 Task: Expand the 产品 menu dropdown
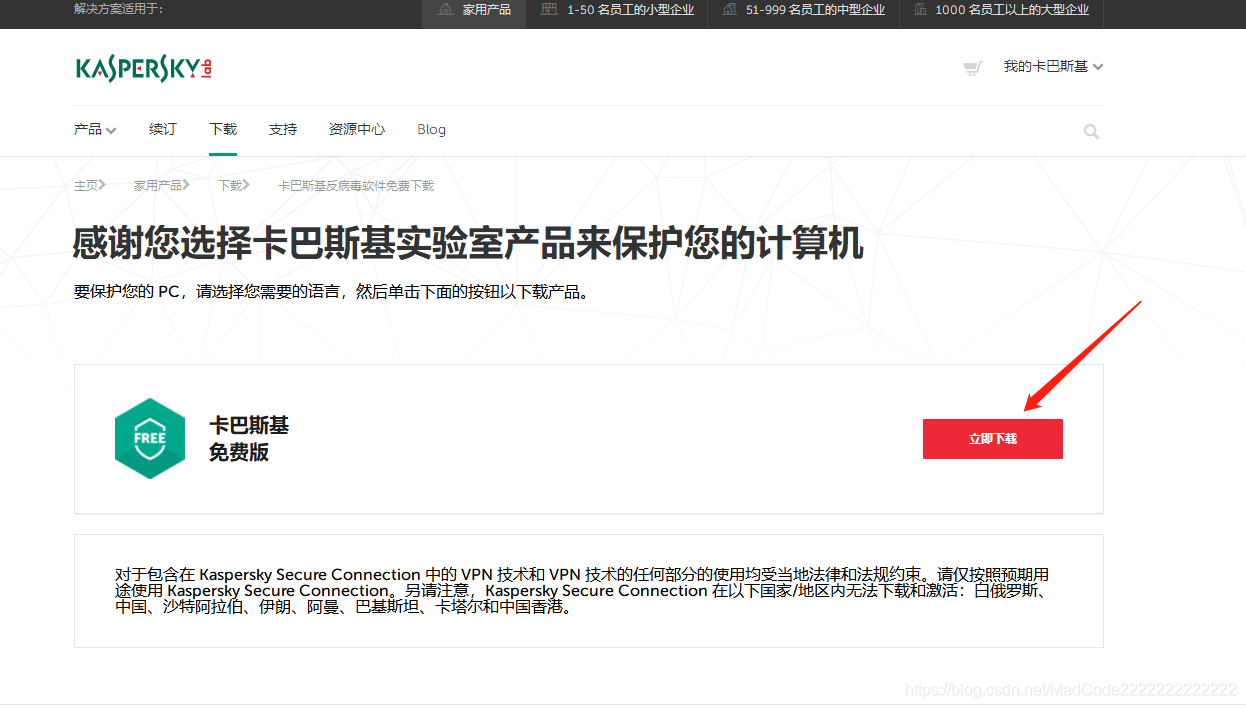[x=95, y=129]
